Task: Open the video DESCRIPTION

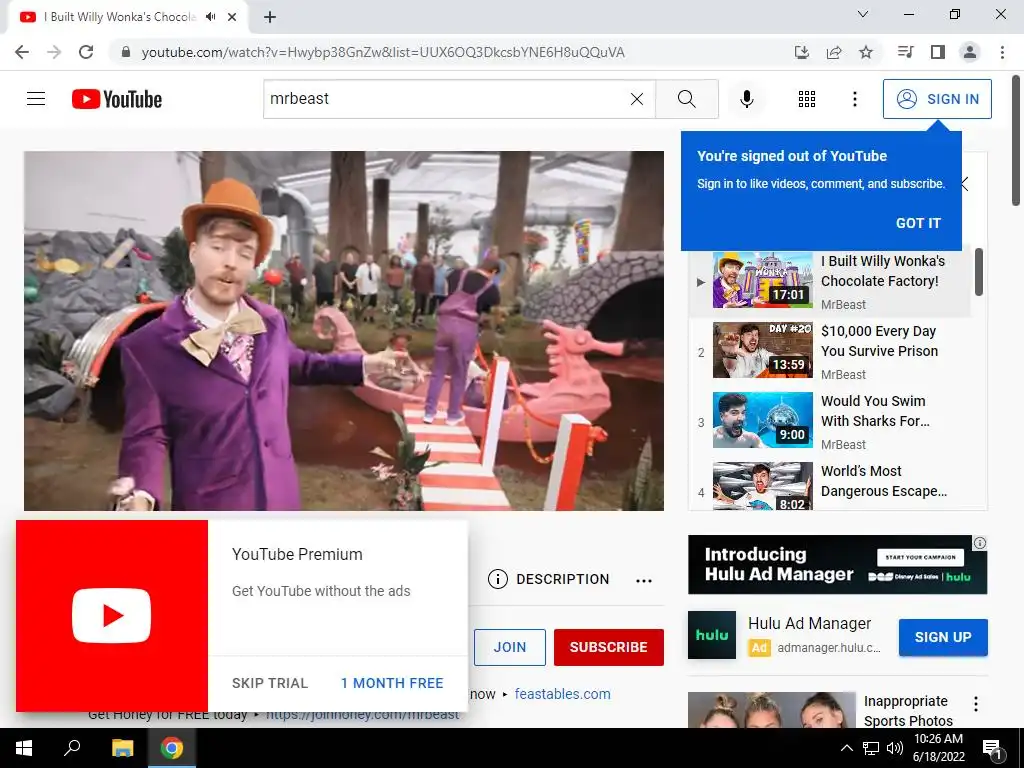Action: point(549,579)
